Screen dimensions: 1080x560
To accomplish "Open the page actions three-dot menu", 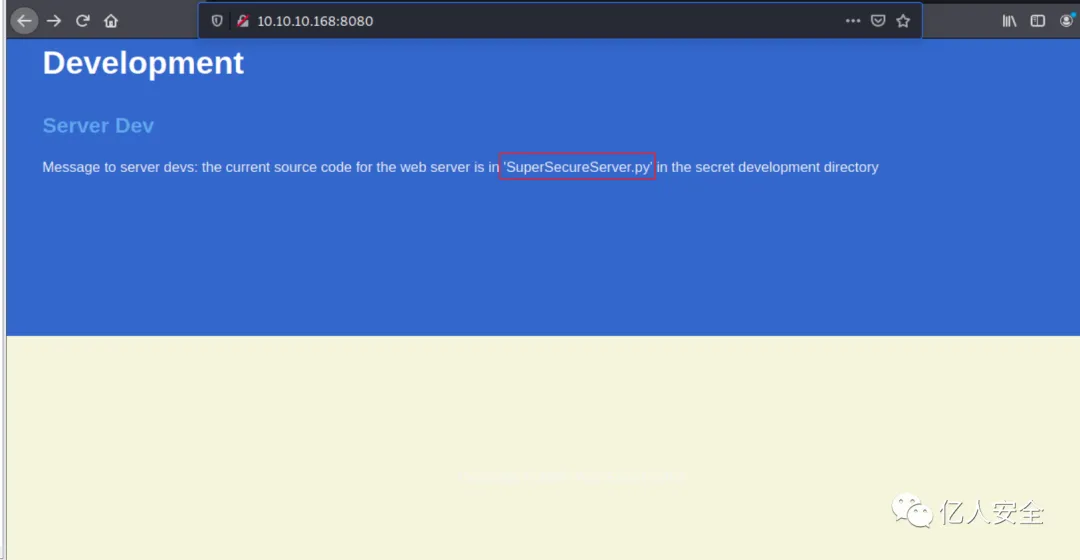I will 853,21.
